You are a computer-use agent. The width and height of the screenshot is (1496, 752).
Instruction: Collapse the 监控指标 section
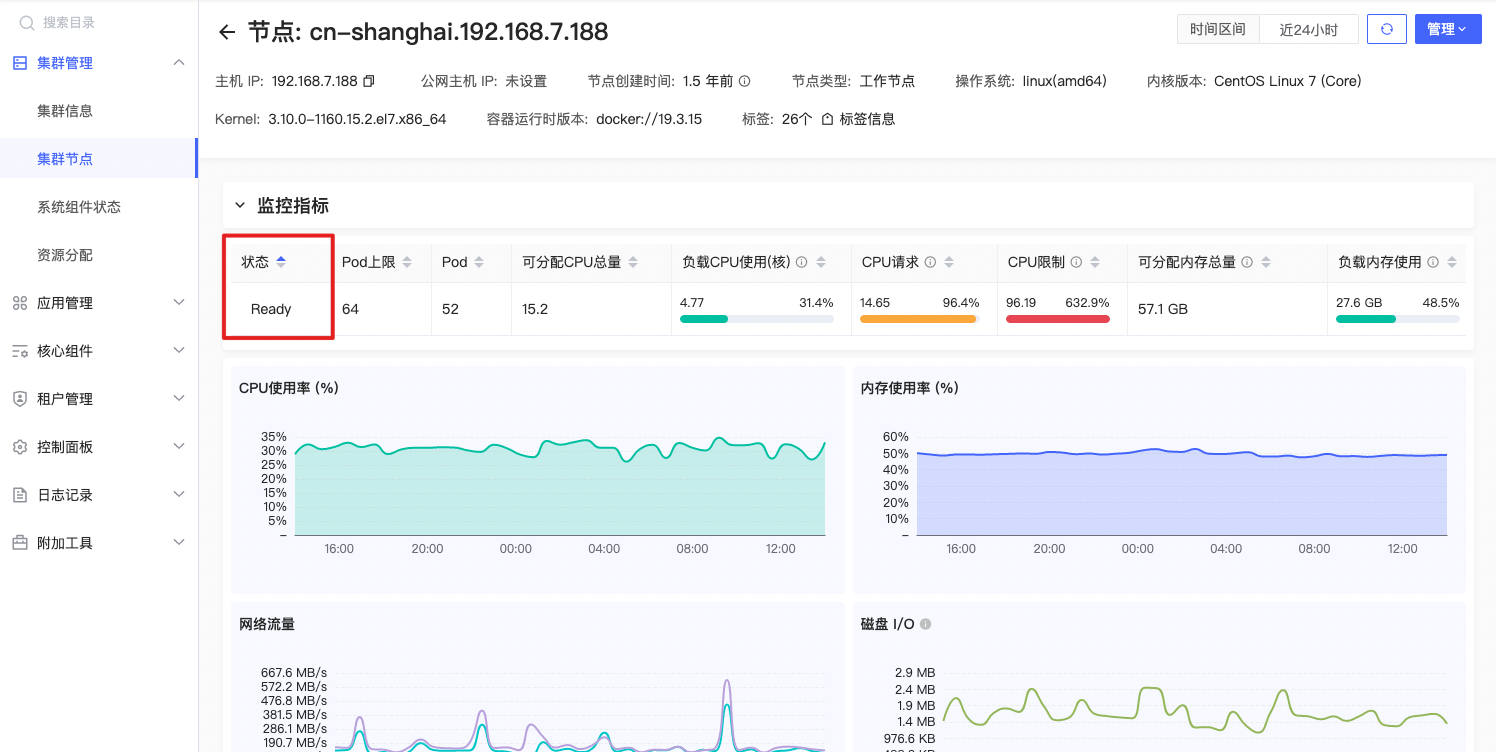pos(240,206)
